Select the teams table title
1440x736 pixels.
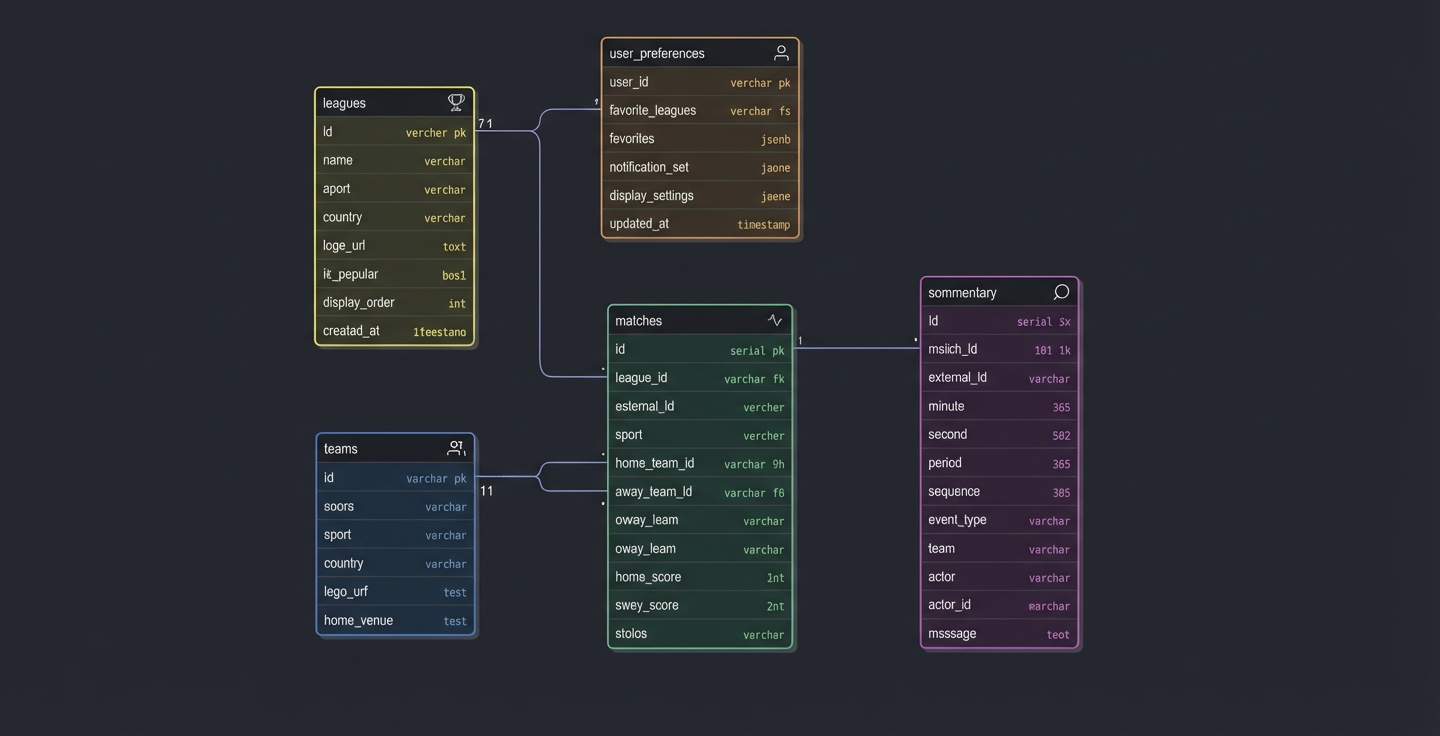pyautogui.click(x=341, y=449)
